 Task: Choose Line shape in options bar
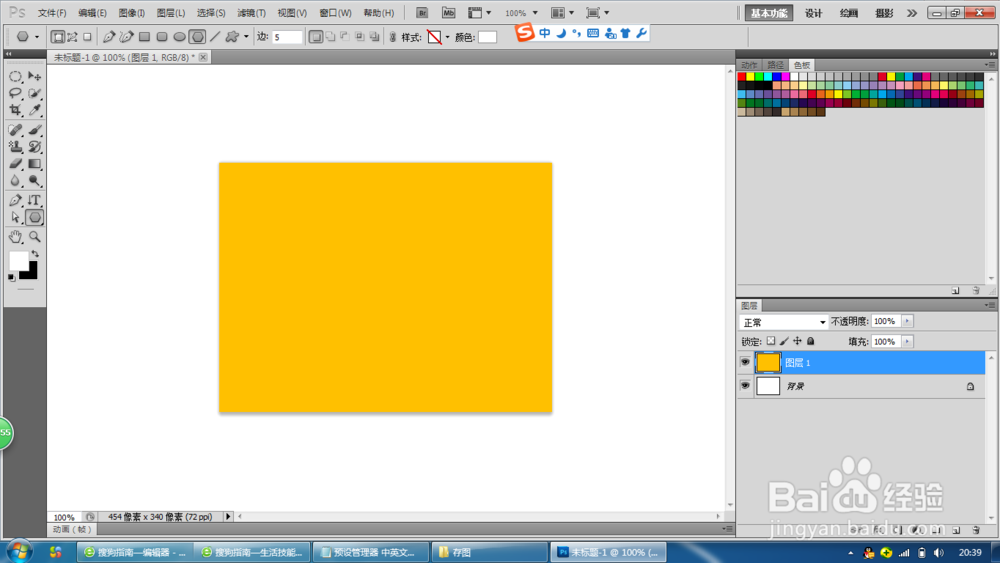click(x=215, y=37)
